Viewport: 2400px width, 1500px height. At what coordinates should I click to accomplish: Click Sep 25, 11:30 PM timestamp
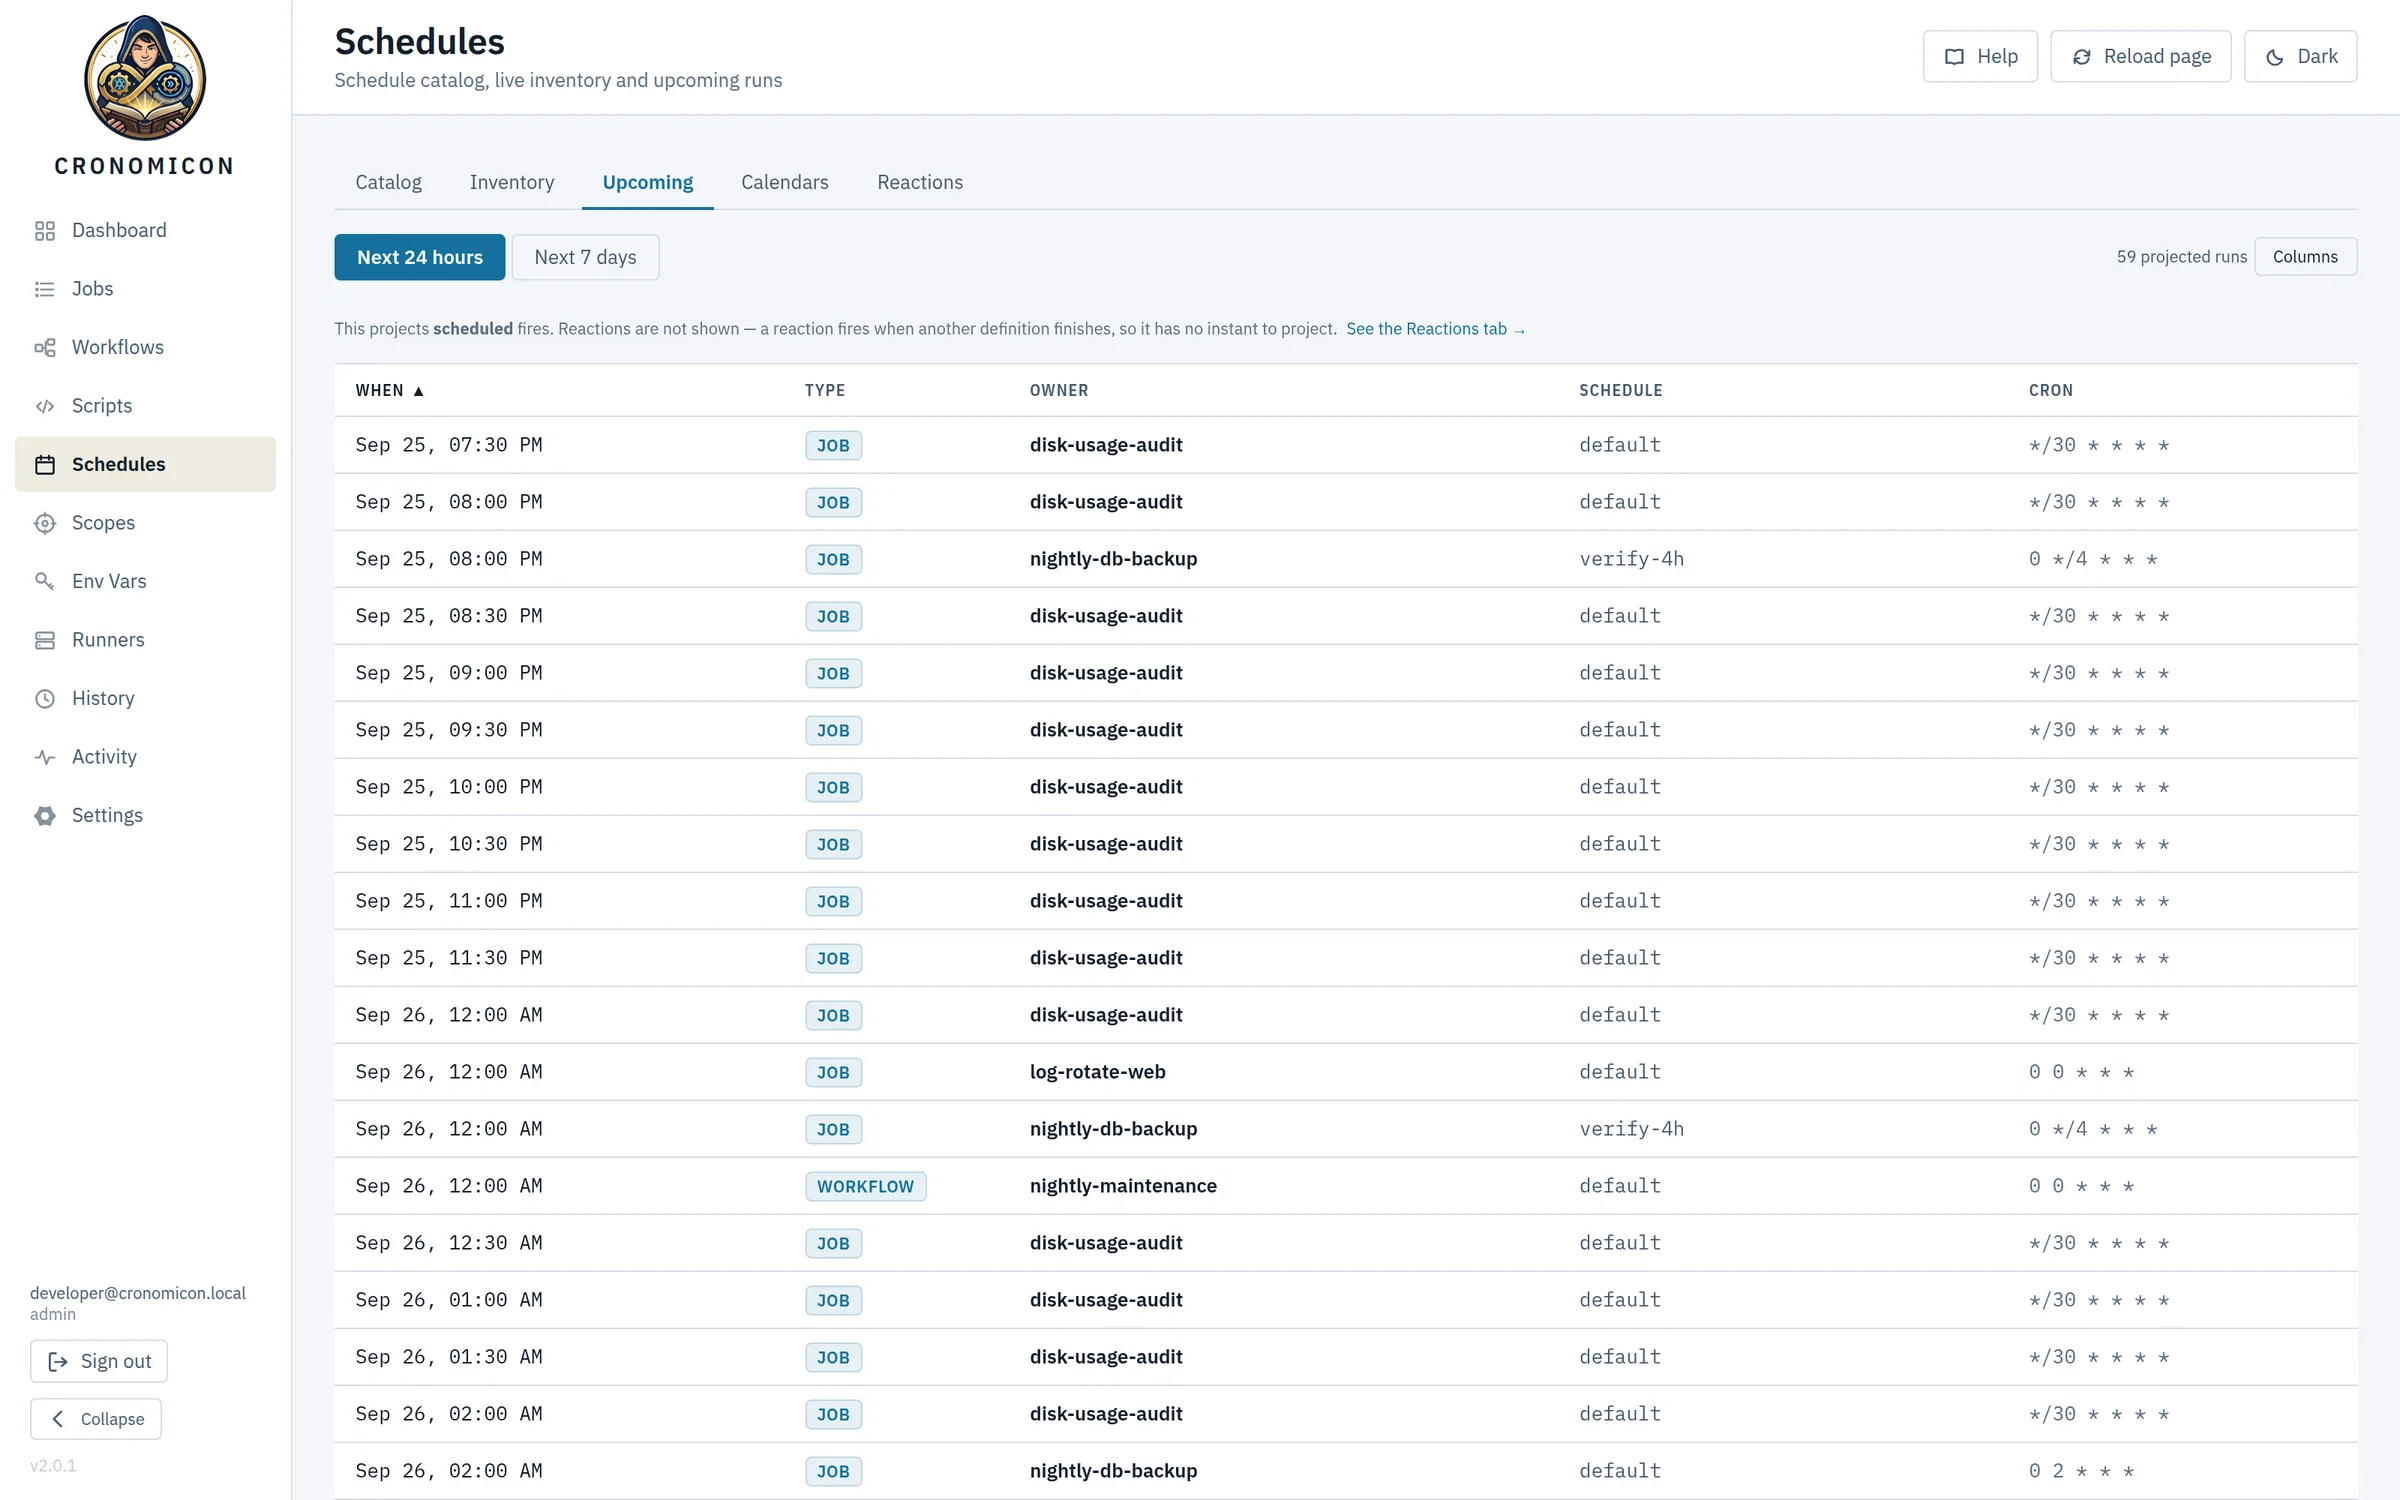click(449, 958)
